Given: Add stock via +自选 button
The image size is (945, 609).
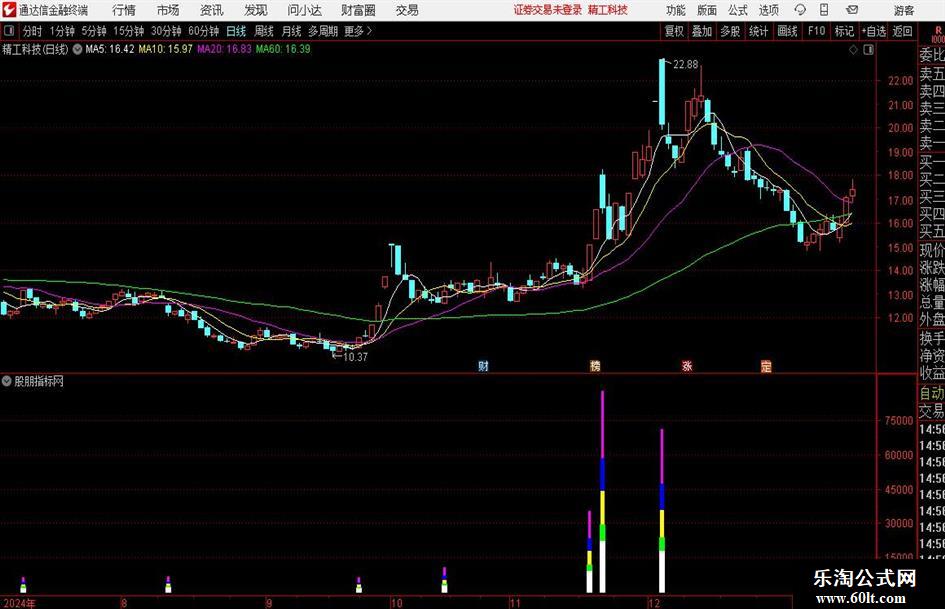Looking at the screenshot, I should [x=873, y=31].
